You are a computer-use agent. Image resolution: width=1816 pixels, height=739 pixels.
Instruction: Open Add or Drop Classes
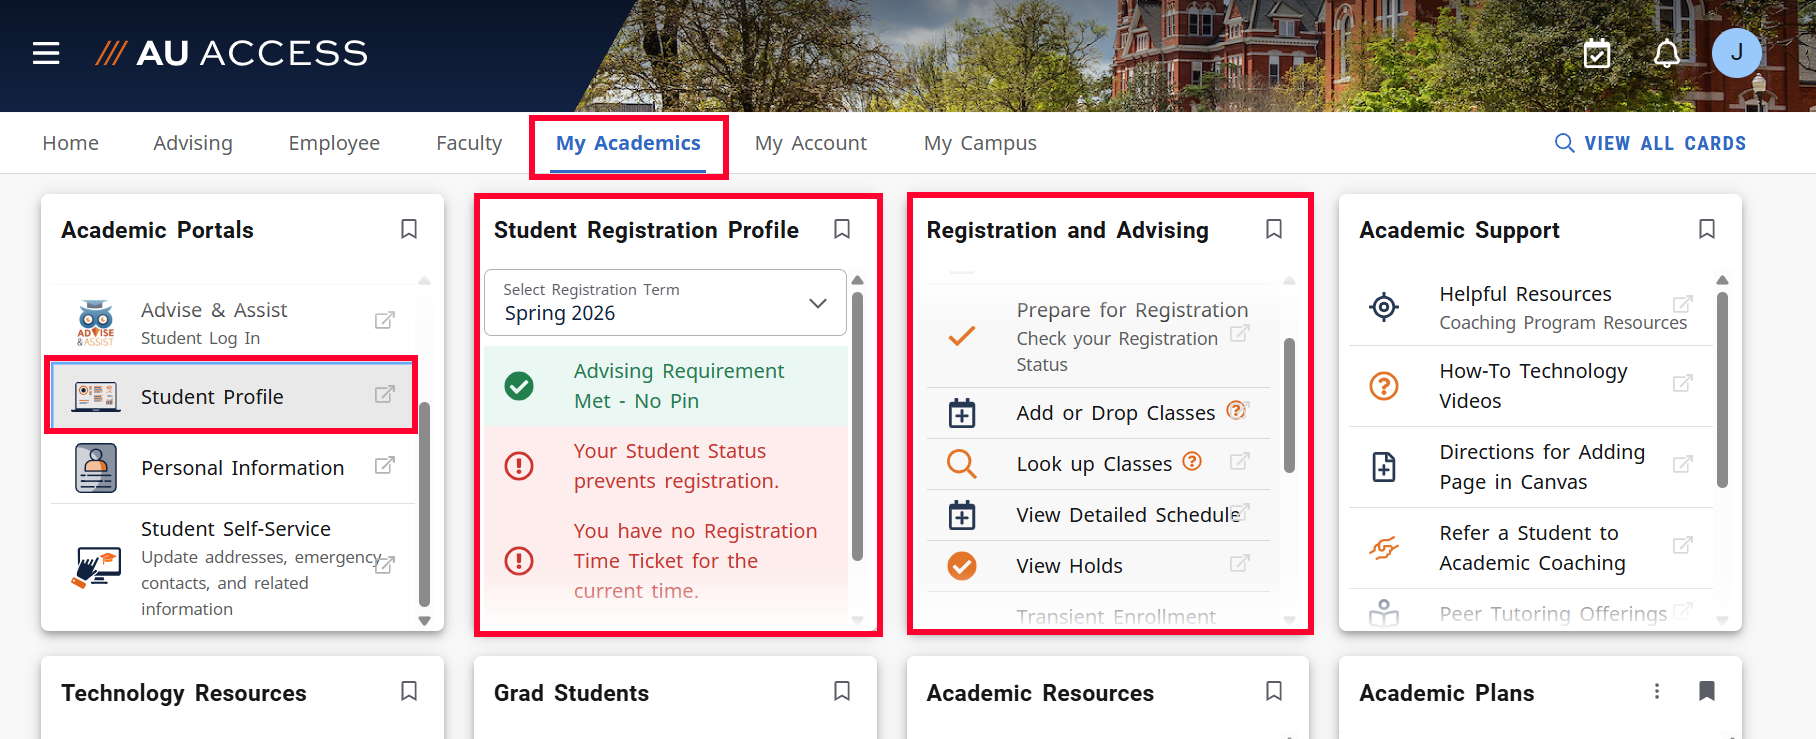click(1114, 412)
